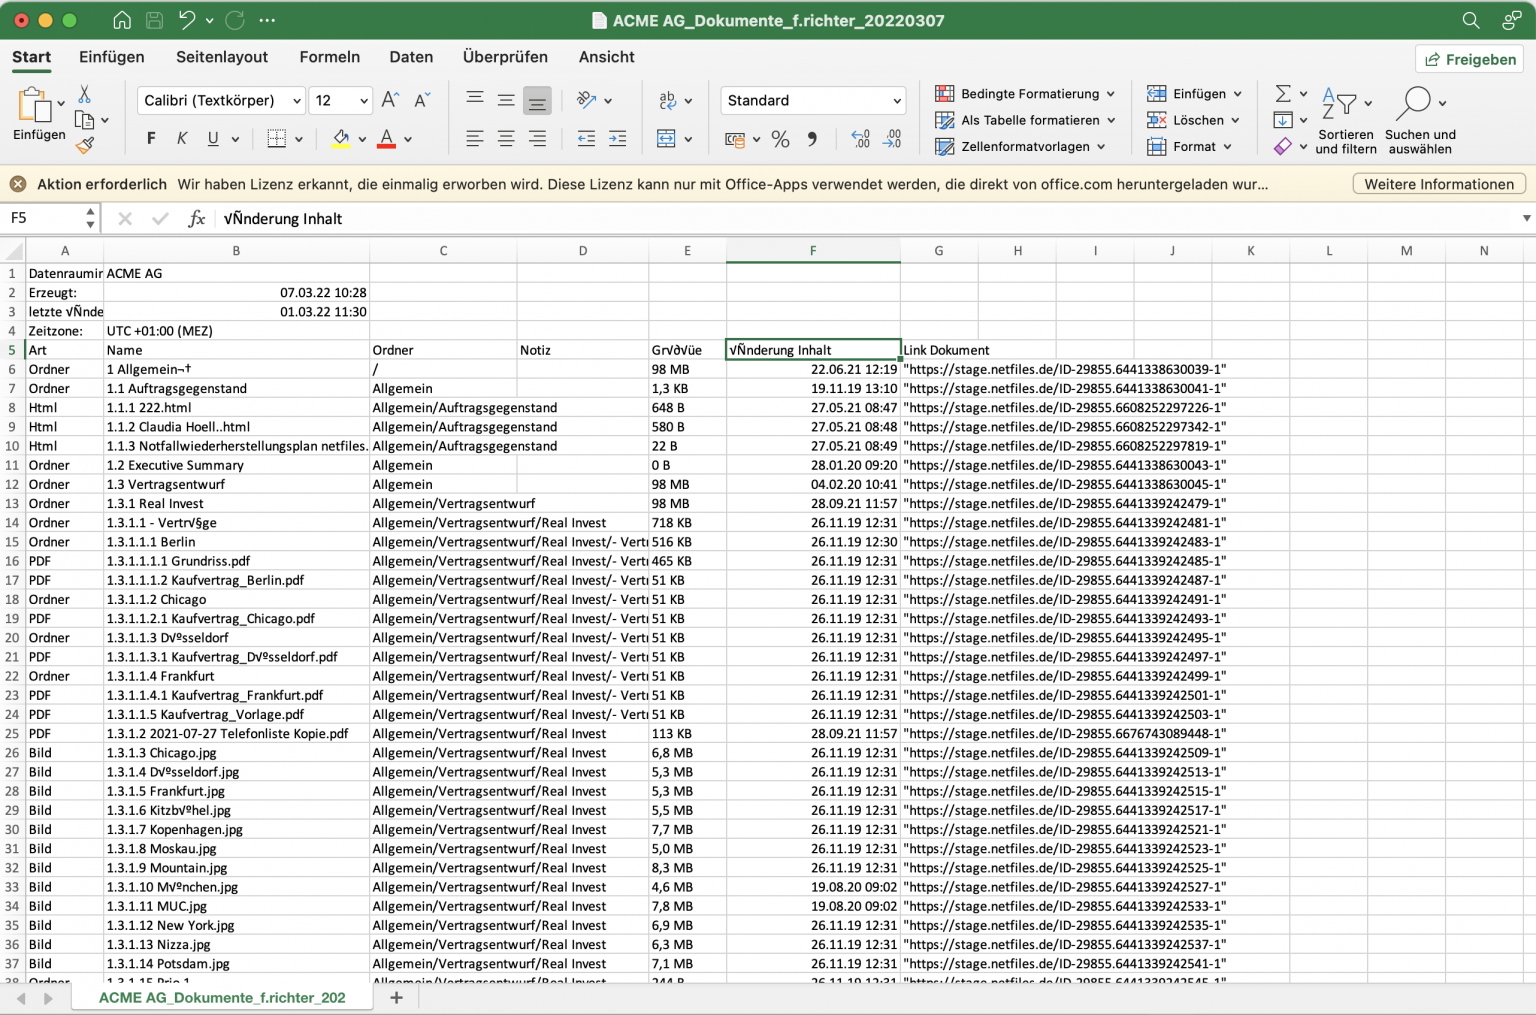This screenshot has height=1015, width=1536.
Task: Click the Increase Indent icon
Action: pos(618,139)
